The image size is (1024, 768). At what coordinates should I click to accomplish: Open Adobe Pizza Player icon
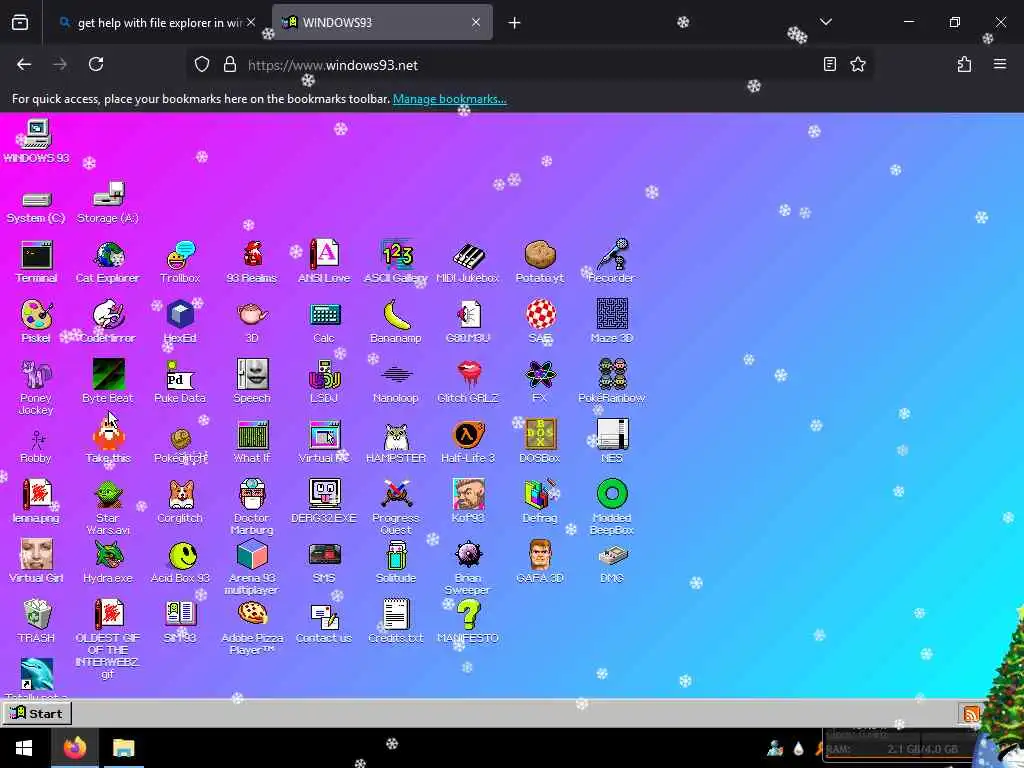click(x=252, y=628)
